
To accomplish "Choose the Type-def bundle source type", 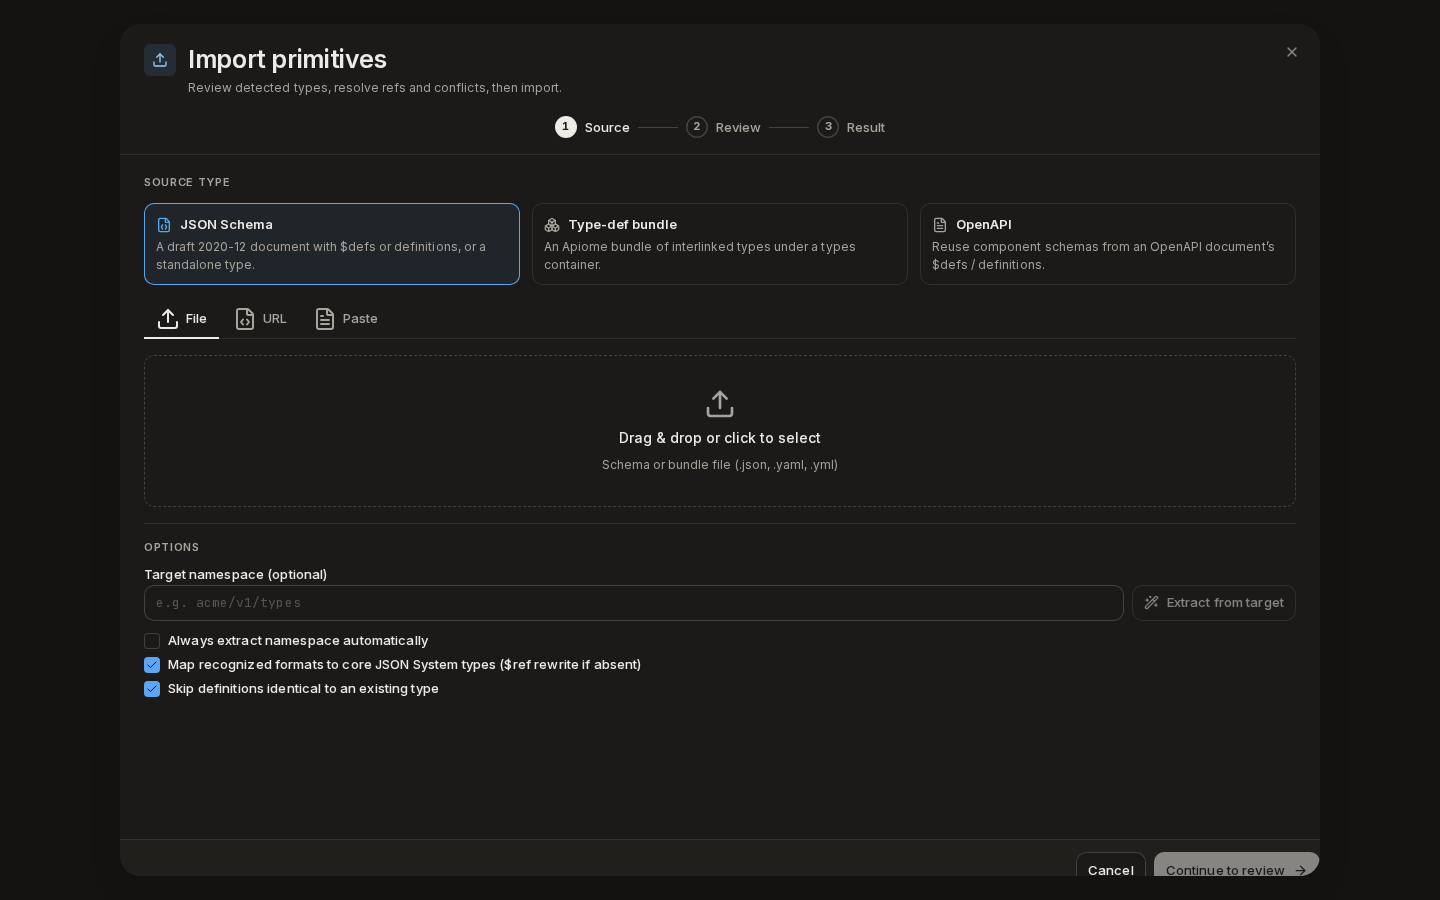I will [x=720, y=244].
